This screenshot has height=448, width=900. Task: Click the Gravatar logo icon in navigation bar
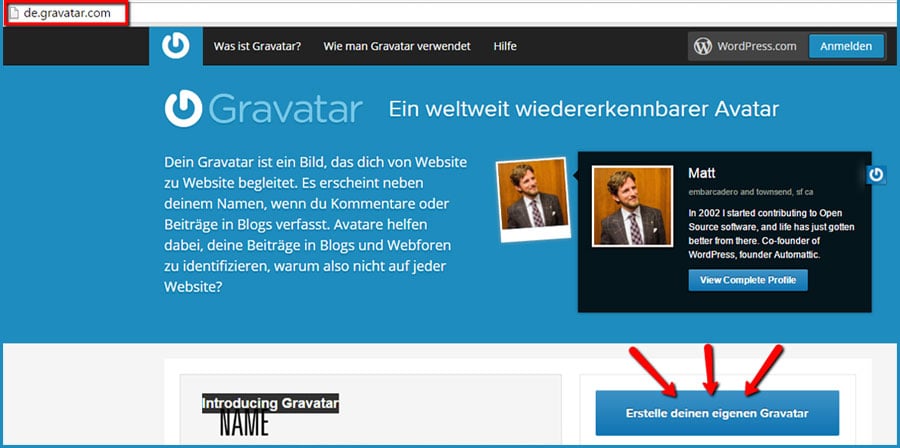point(176,46)
